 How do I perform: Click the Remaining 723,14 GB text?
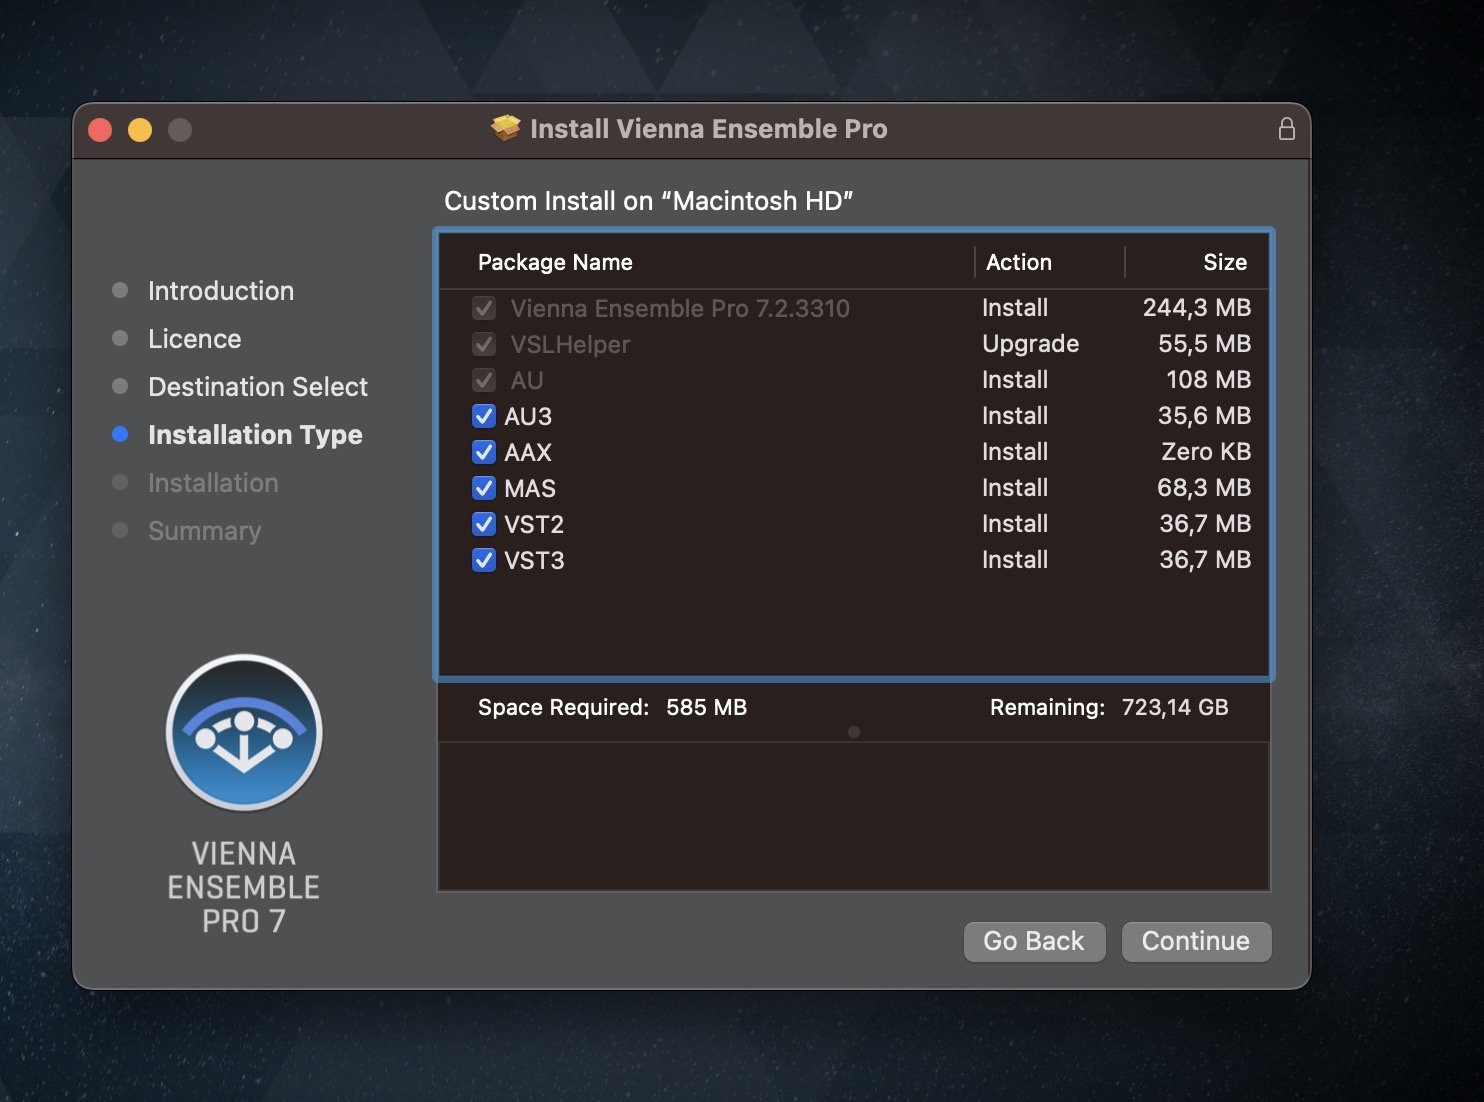(x=1109, y=707)
